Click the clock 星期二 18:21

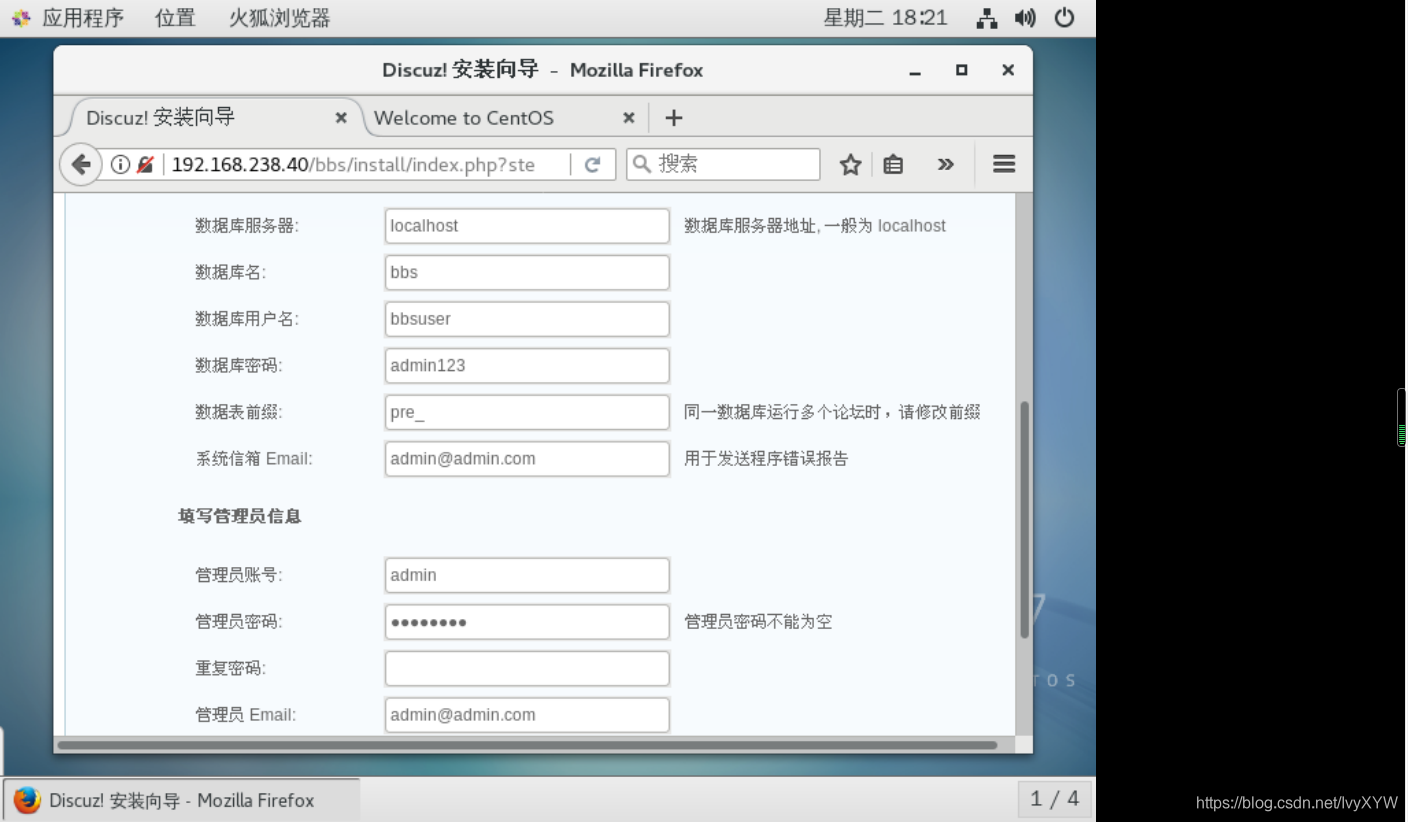tap(885, 17)
